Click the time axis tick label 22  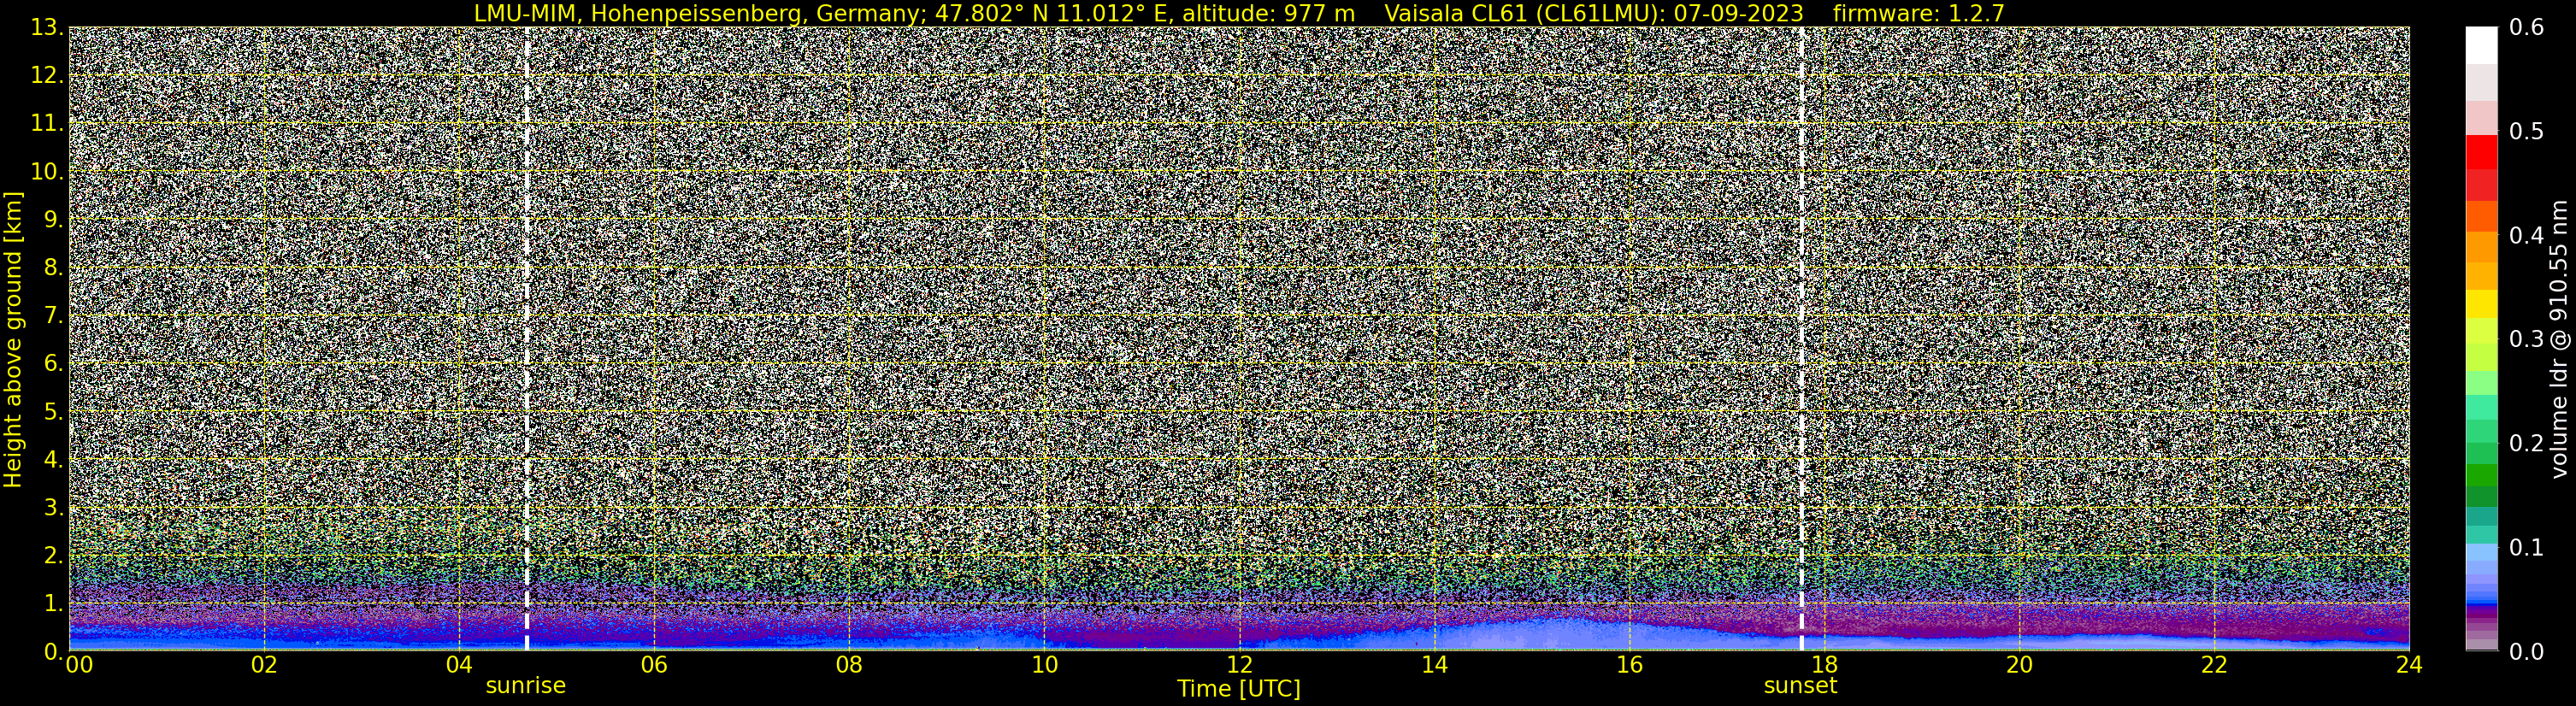click(2215, 666)
